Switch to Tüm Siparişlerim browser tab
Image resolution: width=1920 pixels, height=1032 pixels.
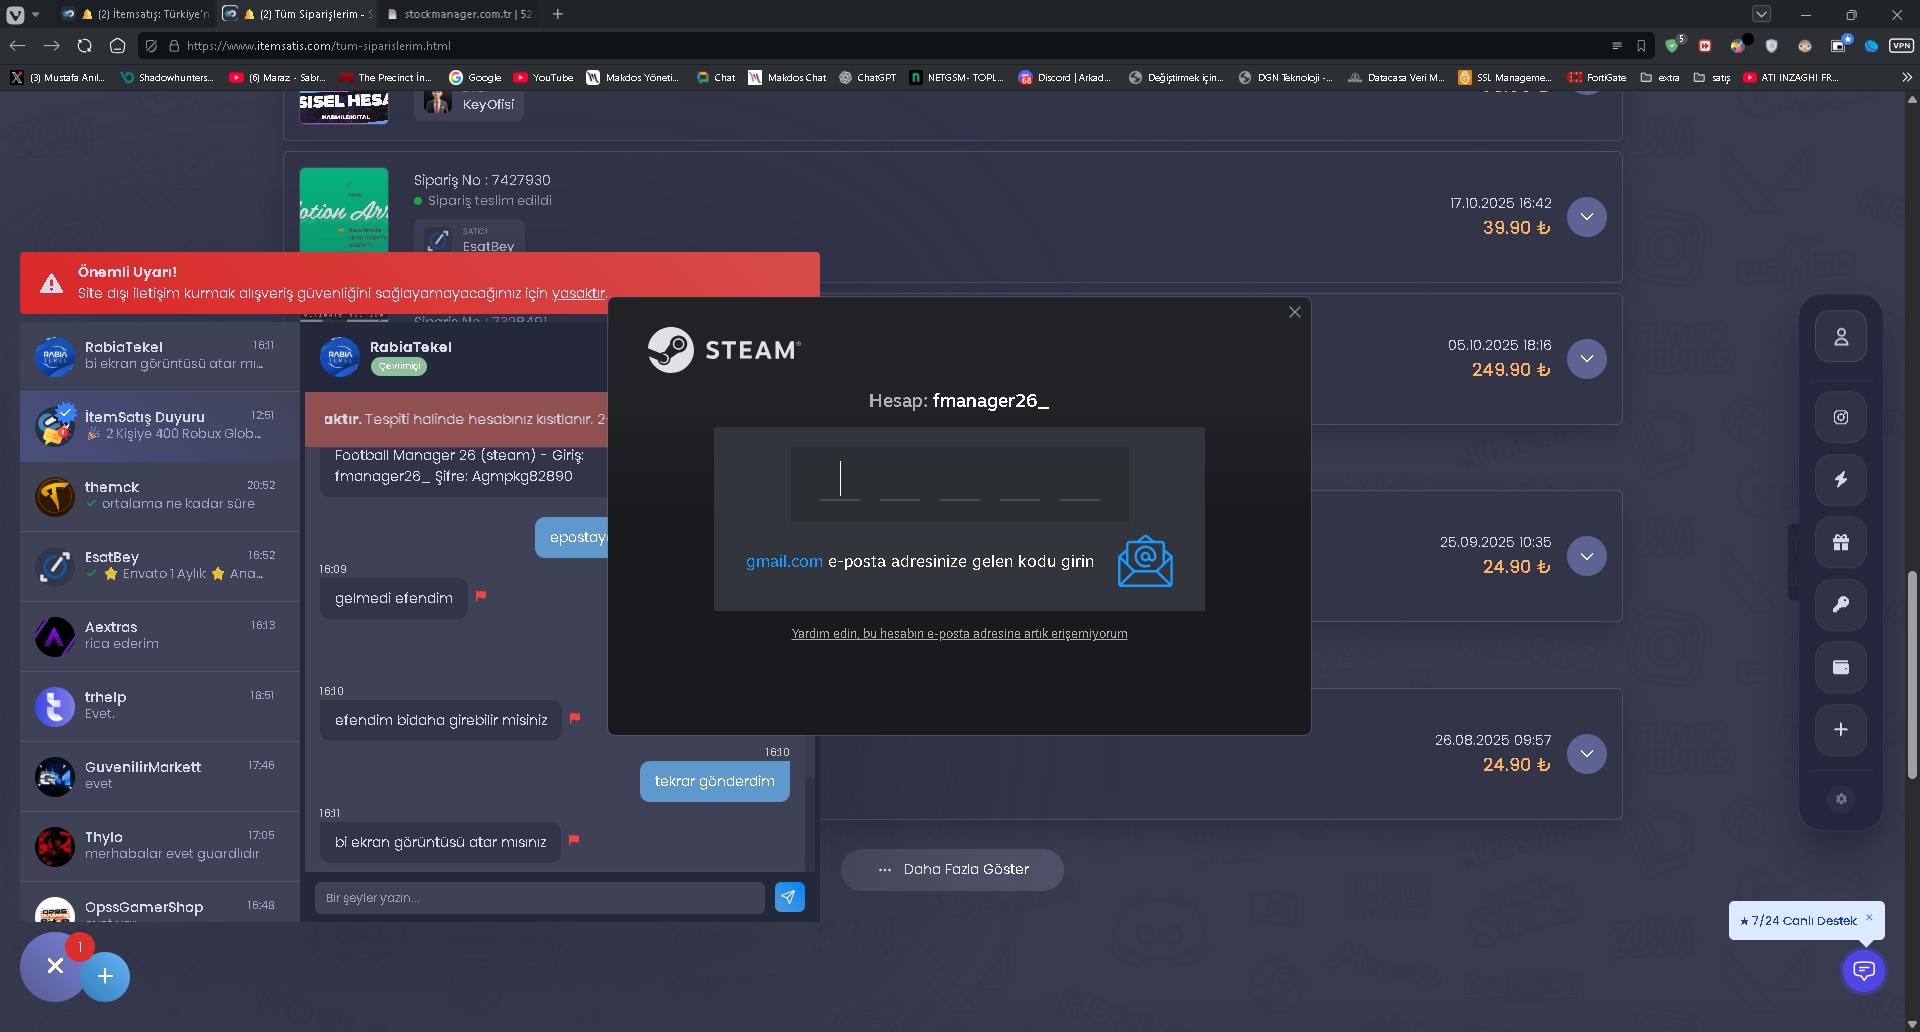click(297, 14)
